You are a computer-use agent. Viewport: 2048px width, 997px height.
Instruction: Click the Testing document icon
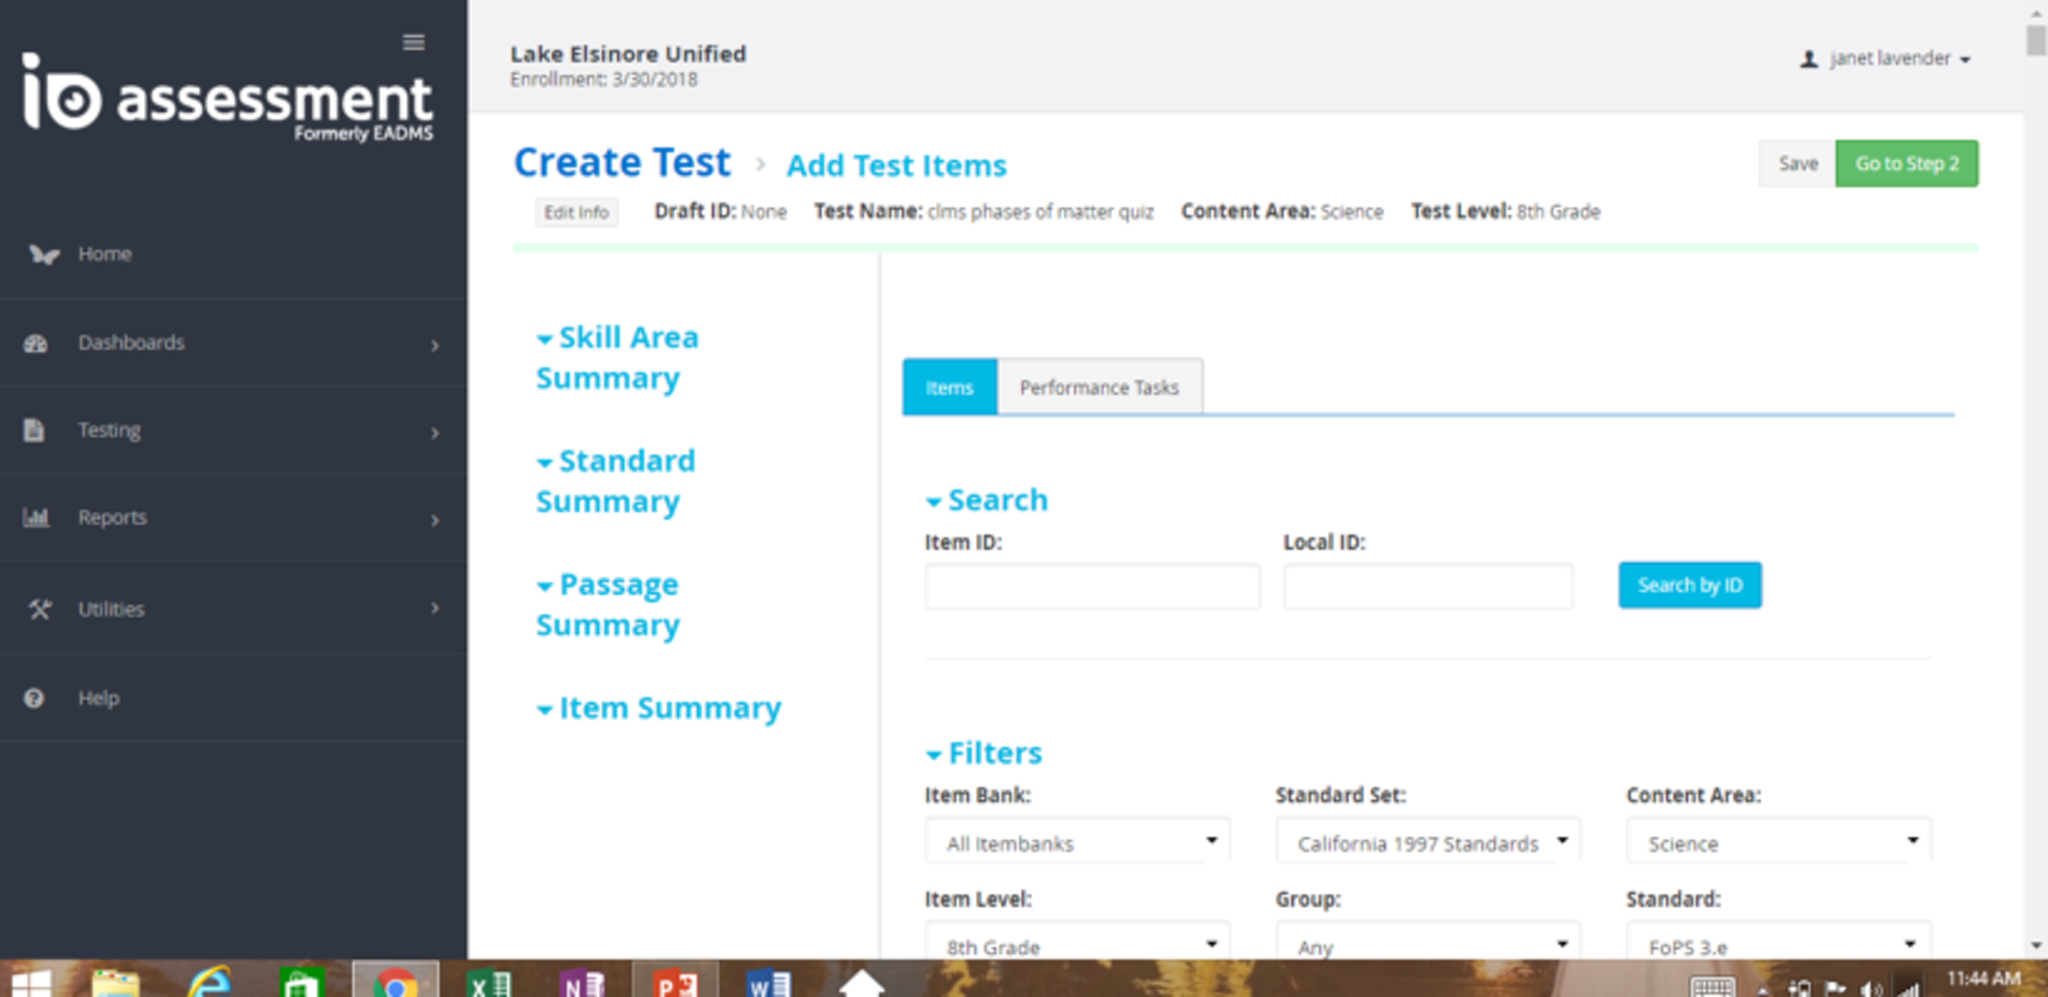(35, 430)
